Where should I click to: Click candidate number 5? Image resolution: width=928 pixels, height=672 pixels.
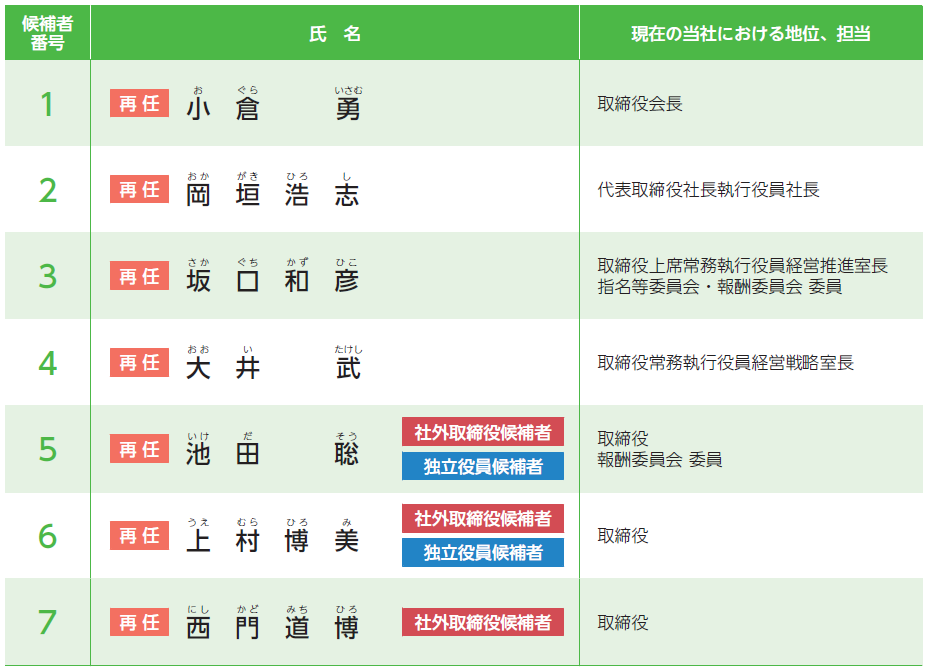coord(47,450)
